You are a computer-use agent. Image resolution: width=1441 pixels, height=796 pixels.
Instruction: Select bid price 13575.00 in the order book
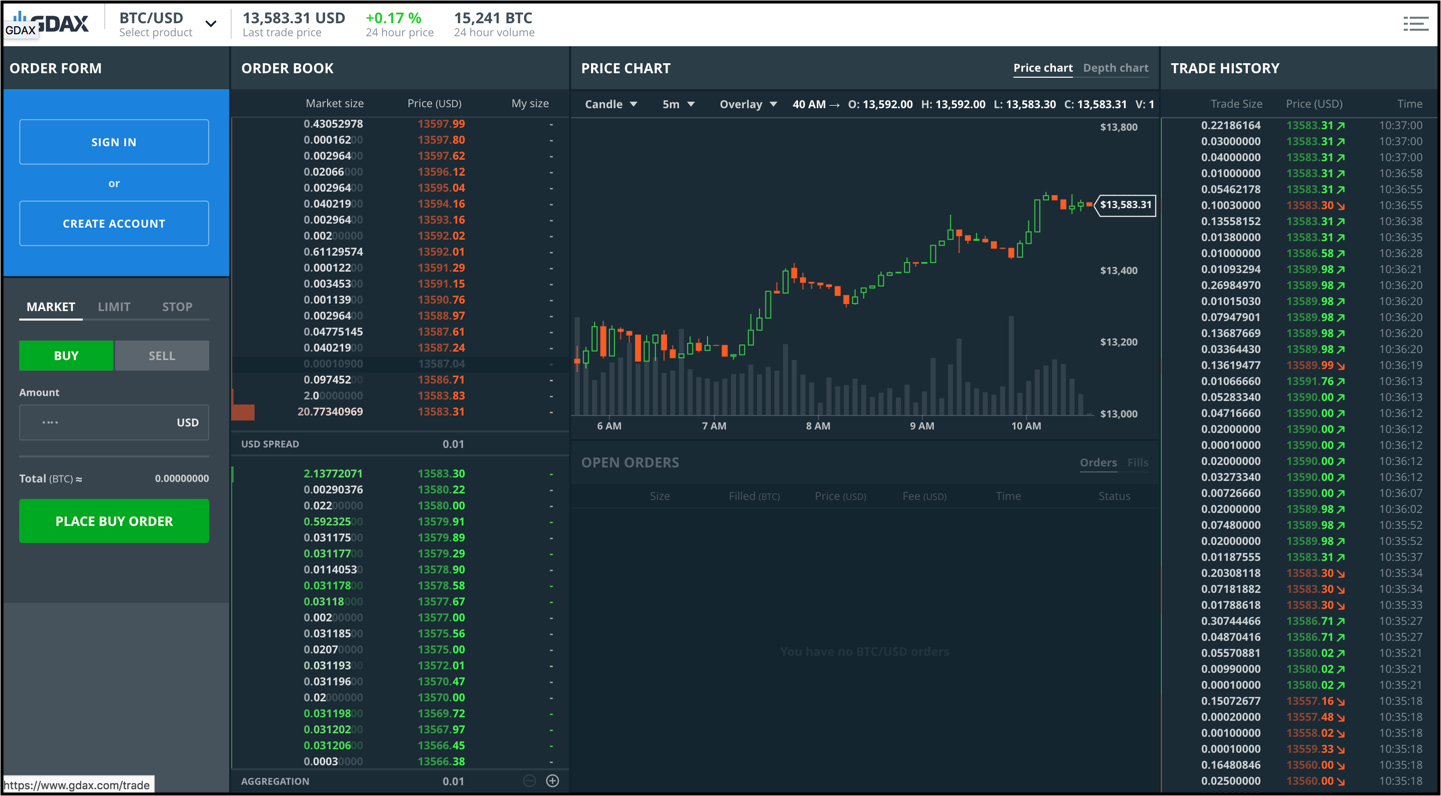(441, 650)
